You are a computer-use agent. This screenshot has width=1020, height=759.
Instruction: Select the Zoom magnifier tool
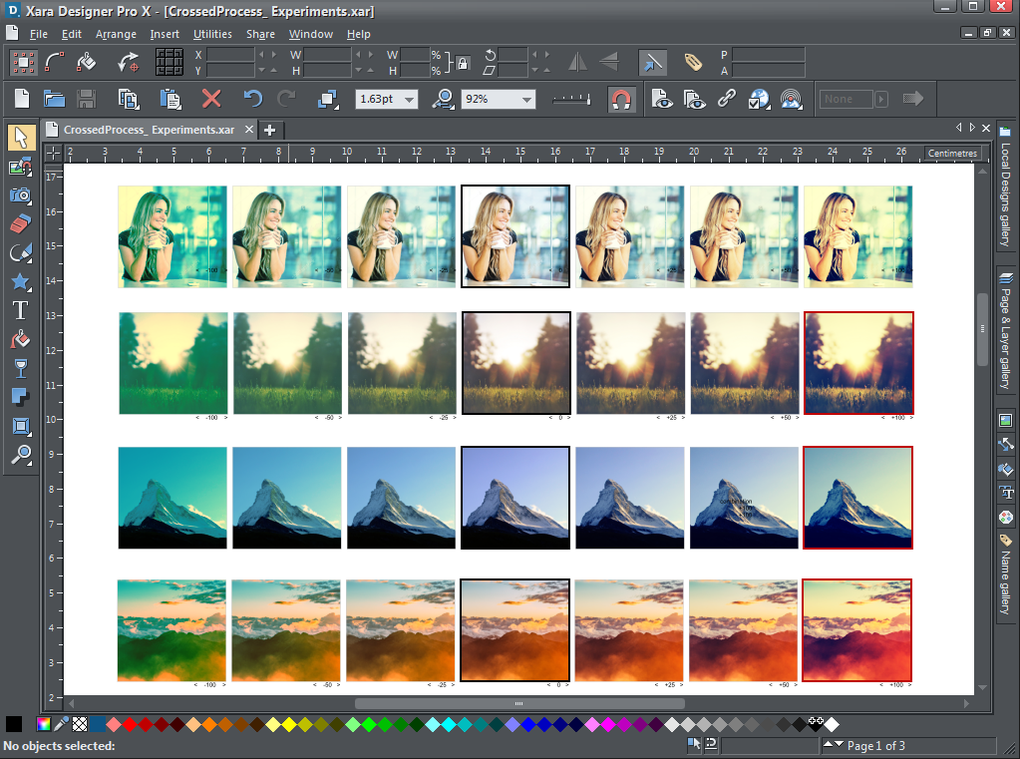(20, 456)
